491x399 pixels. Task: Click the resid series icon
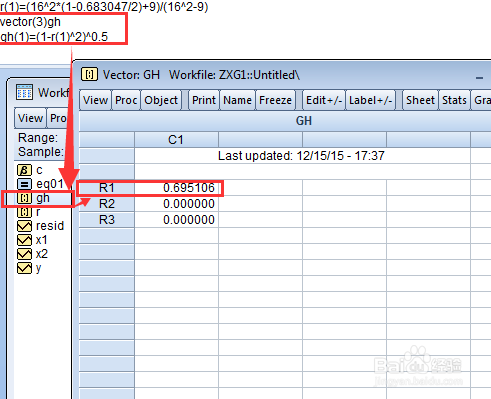24,226
